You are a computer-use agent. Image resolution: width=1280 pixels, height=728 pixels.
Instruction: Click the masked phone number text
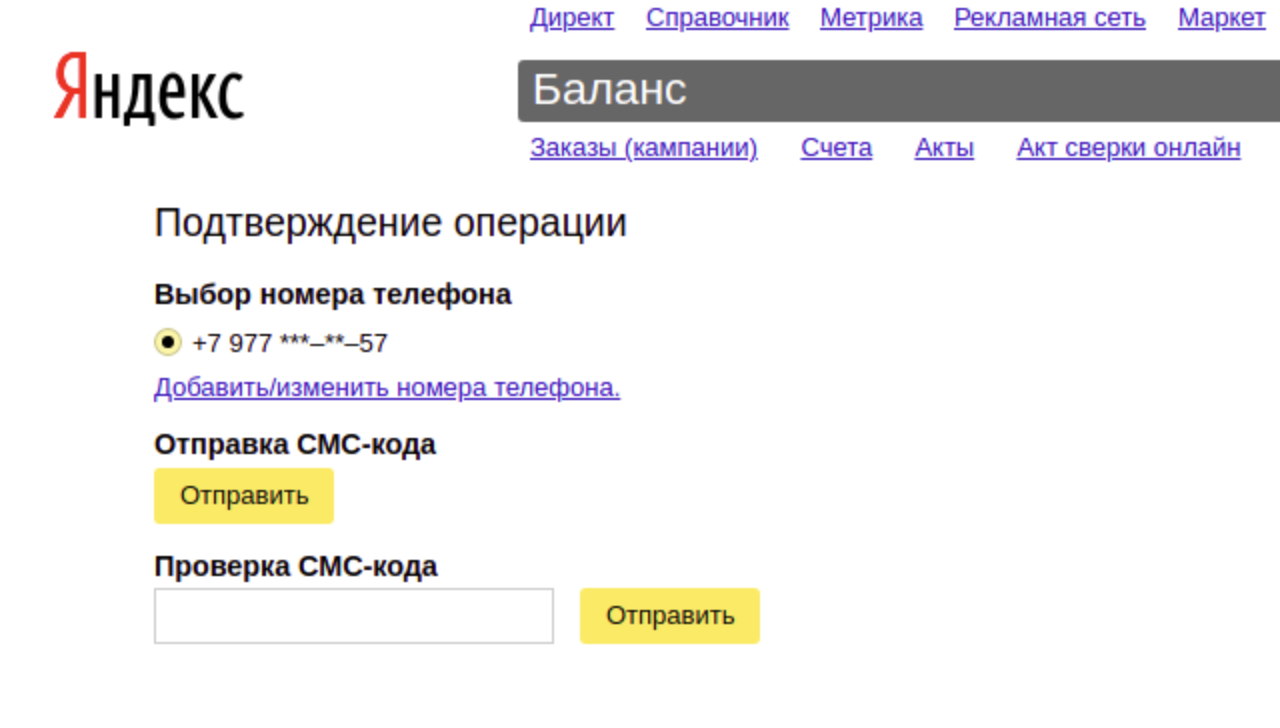[x=290, y=344]
